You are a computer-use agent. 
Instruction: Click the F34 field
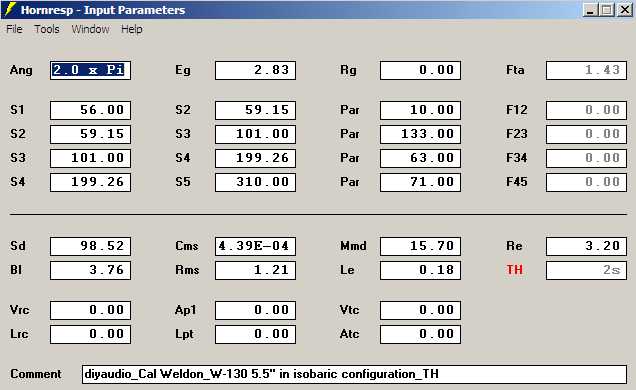587,158
